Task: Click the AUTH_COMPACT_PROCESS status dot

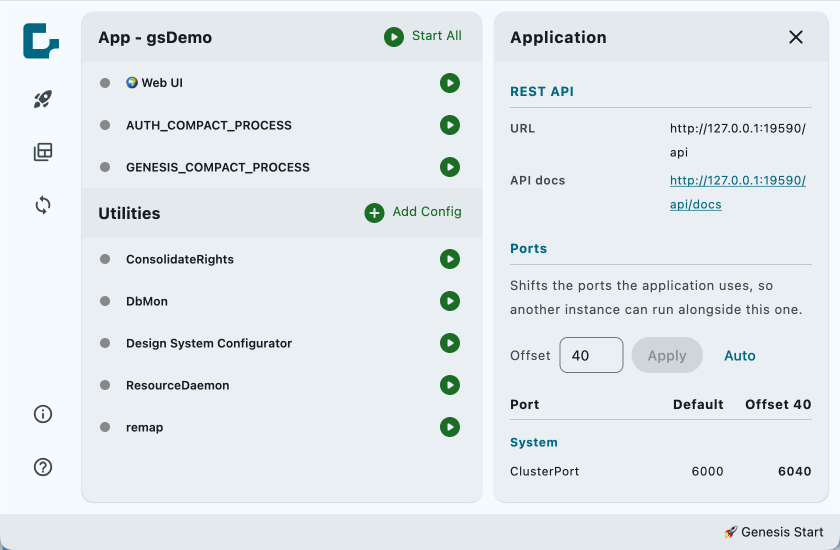Action: pos(105,125)
